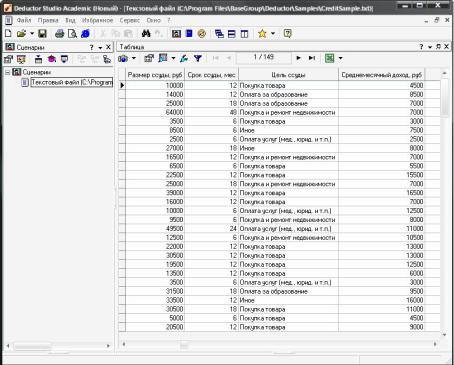Click the blue web browser icon in the toolbar
454x365 pixels.
(x=85, y=33)
